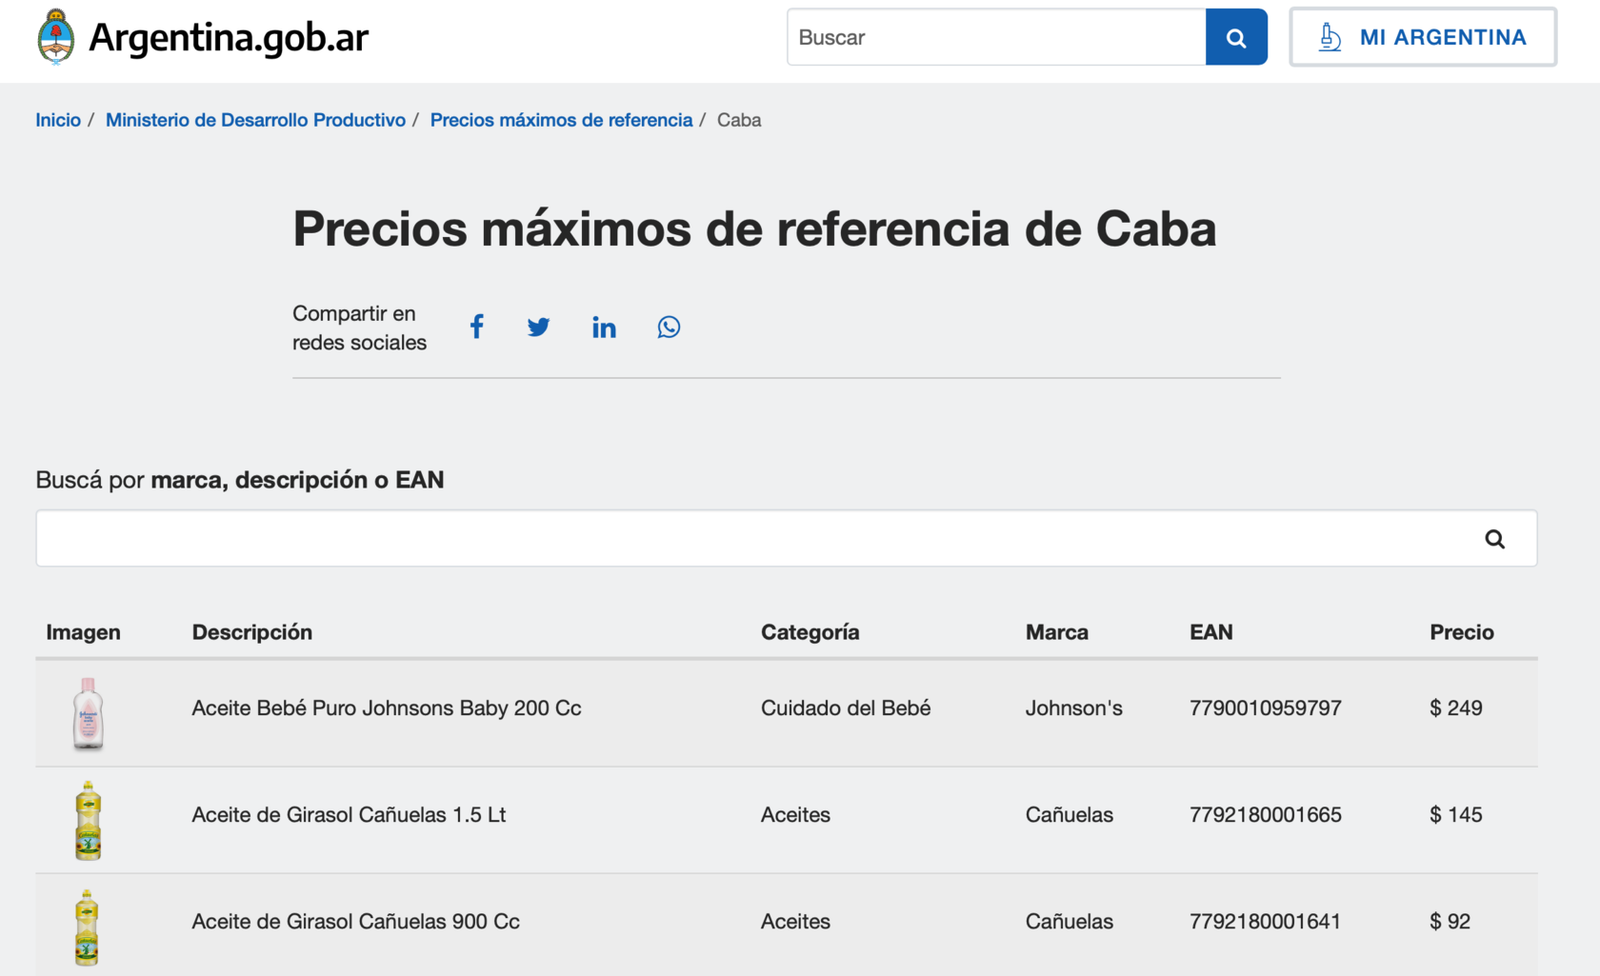This screenshot has width=1600, height=976.
Task: Select 'Aceite de Girasol Cañuelas 900 Cc'
Action: click(356, 921)
